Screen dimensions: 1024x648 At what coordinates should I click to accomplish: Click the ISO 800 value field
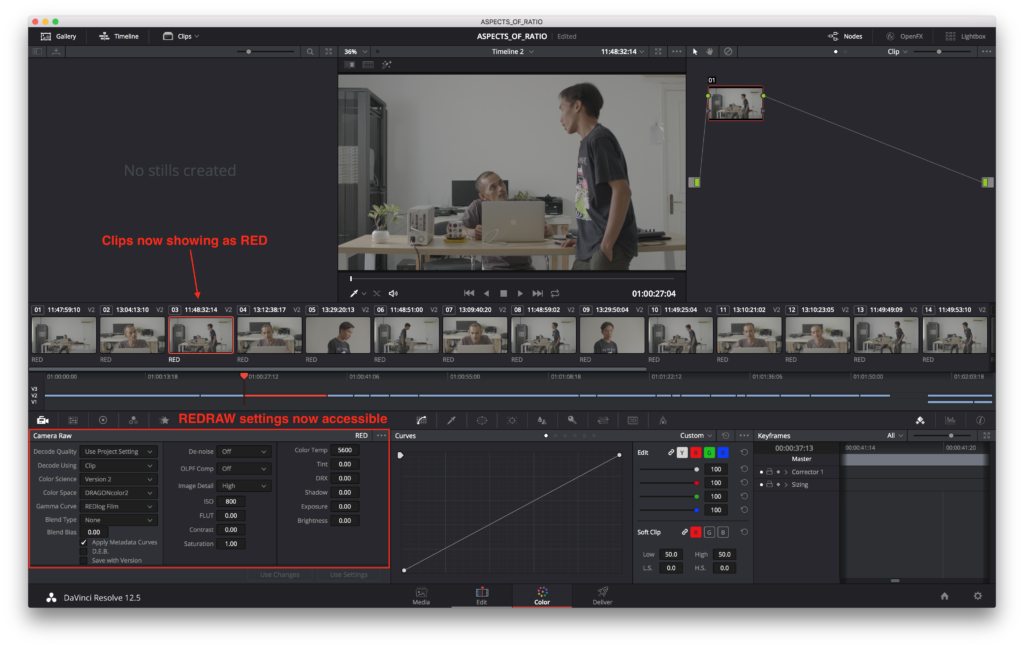click(x=231, y=502)
